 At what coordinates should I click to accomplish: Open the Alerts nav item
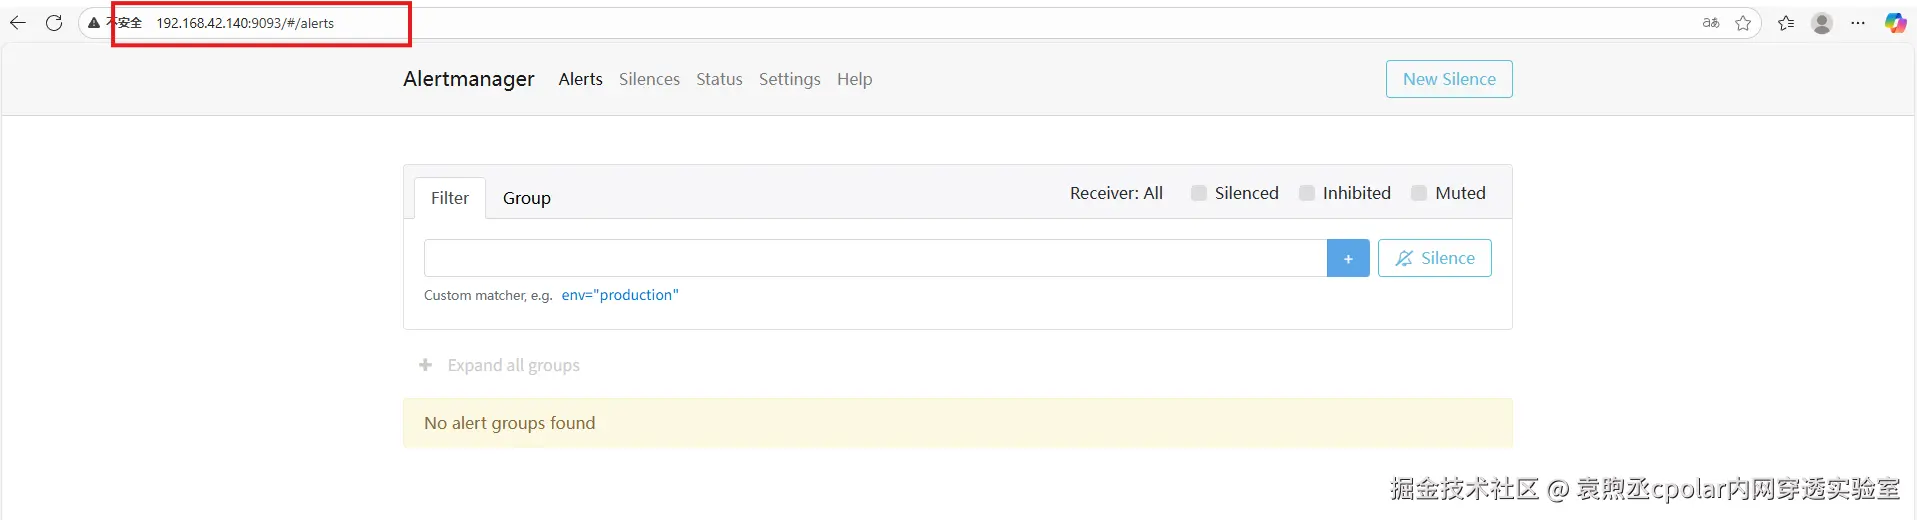pyautogui.click(x=581, y=79)
